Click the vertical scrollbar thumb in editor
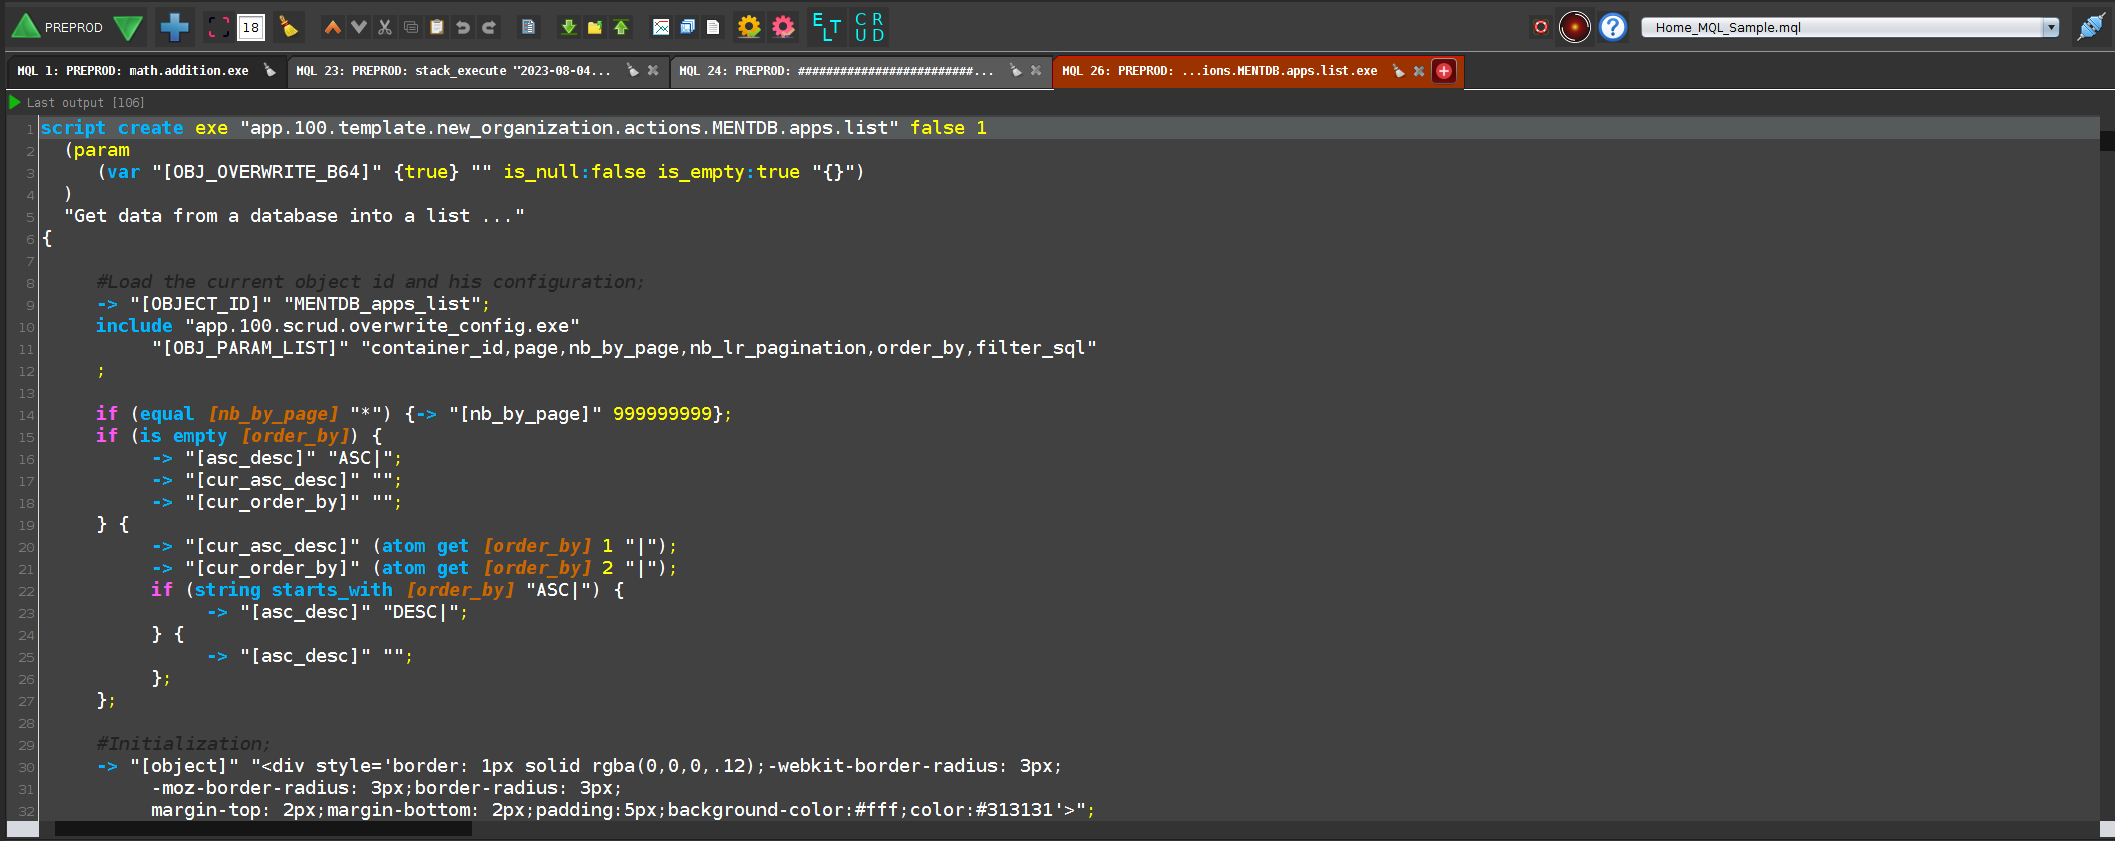This screenshot has width=2115, height=841. click(x=2107, y=141)
